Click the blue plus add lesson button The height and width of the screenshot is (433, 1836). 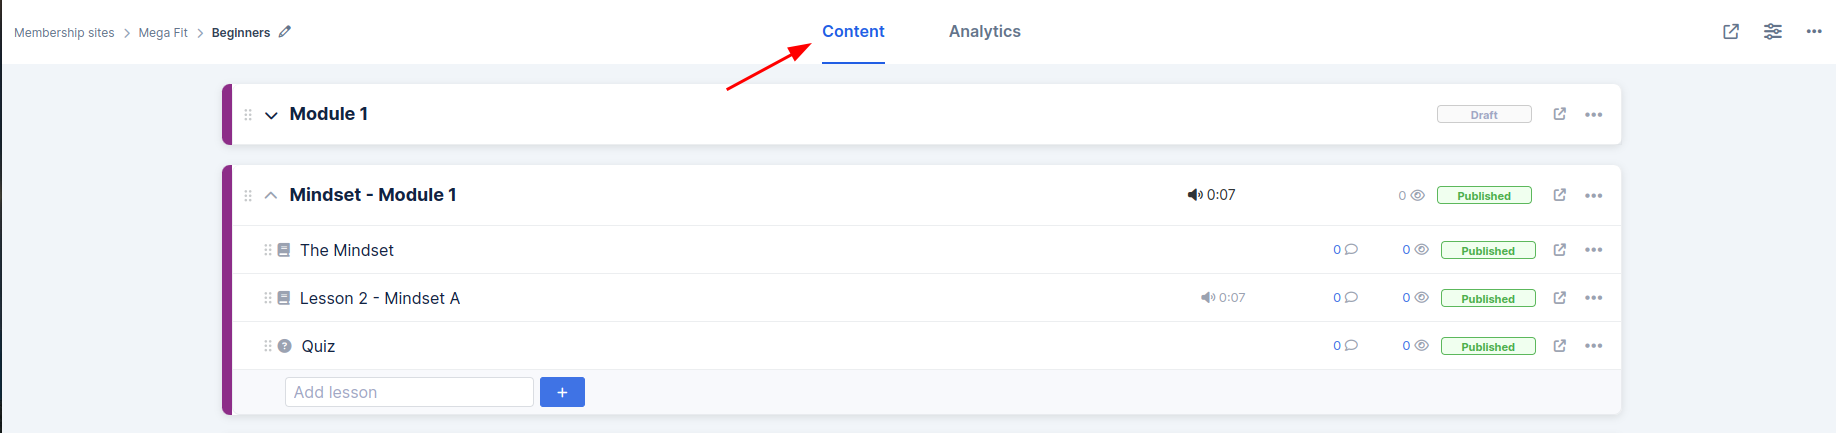point(562,392)
